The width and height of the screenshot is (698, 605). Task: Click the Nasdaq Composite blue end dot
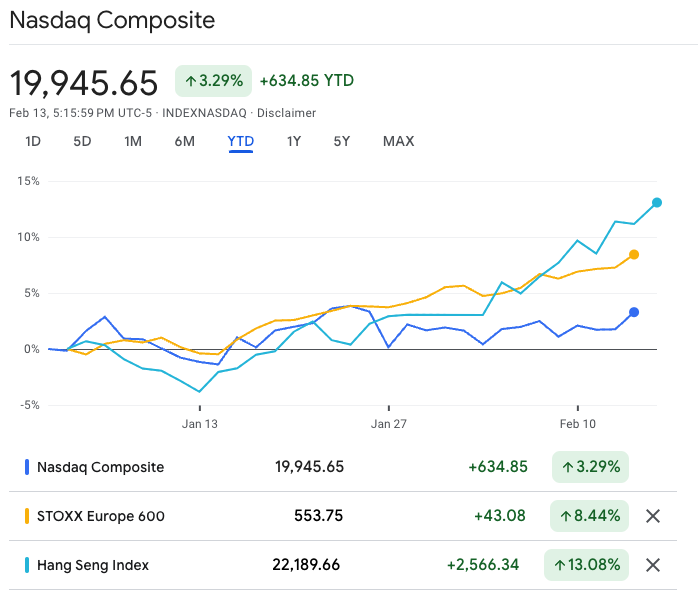click(634, 313)
